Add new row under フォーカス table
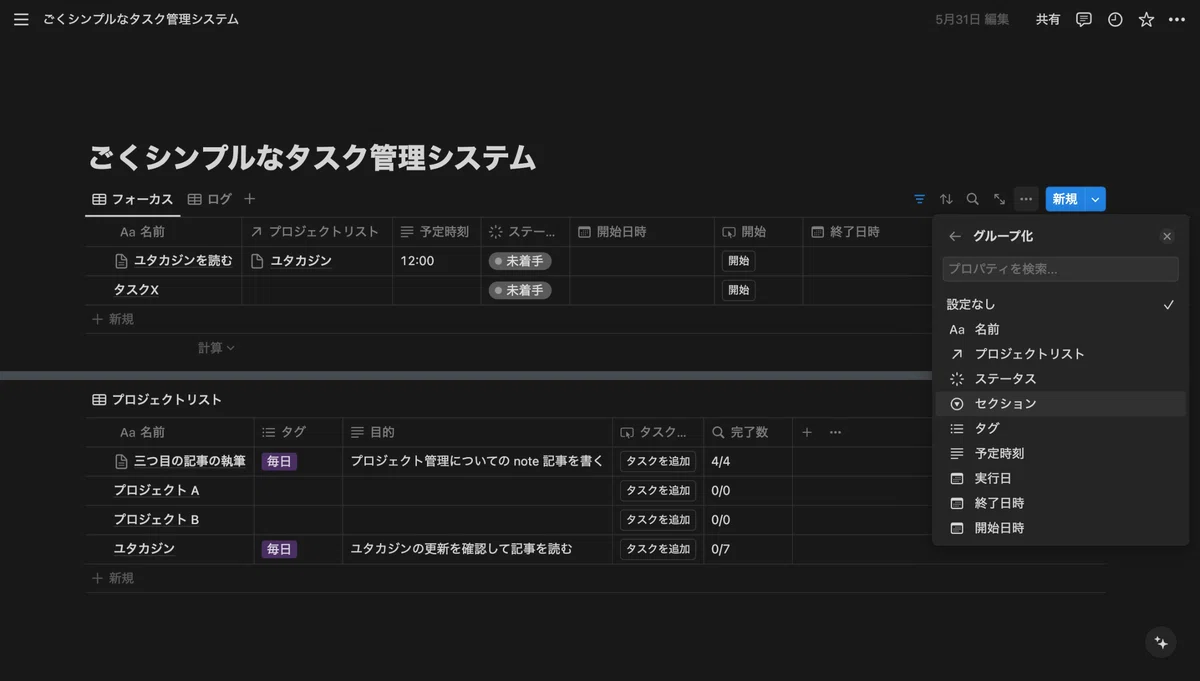Viewport: 1200px width, 681px height. [x=113, y=319]
